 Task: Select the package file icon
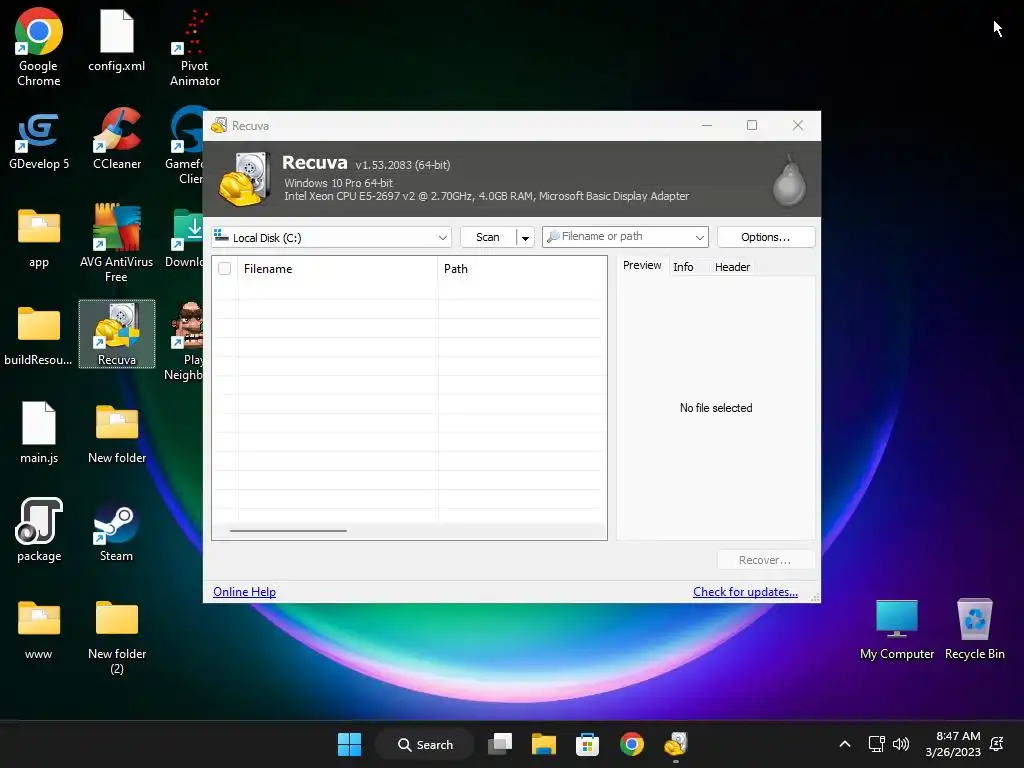tap(39, 530)
